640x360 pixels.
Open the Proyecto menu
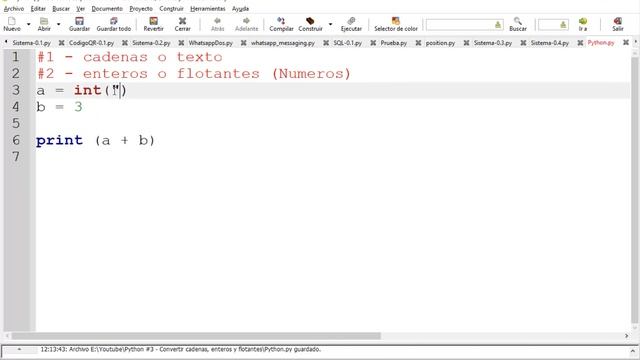141,9
